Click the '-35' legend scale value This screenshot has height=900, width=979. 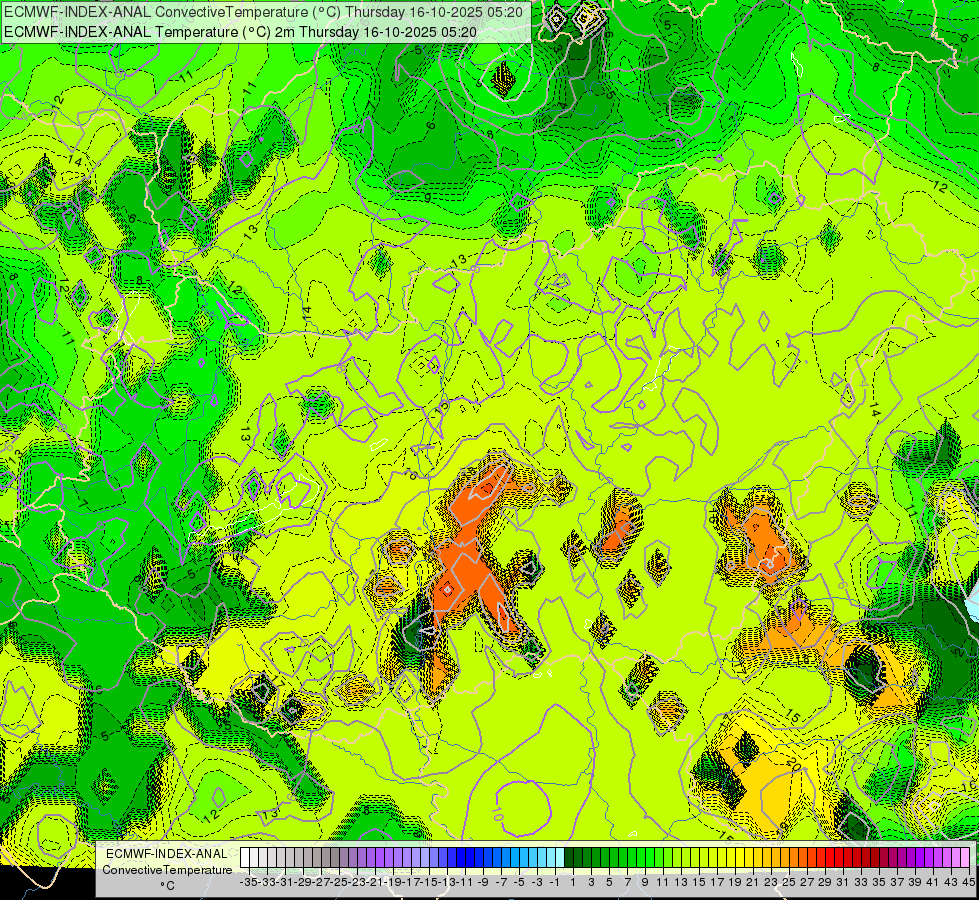point(248,883)
